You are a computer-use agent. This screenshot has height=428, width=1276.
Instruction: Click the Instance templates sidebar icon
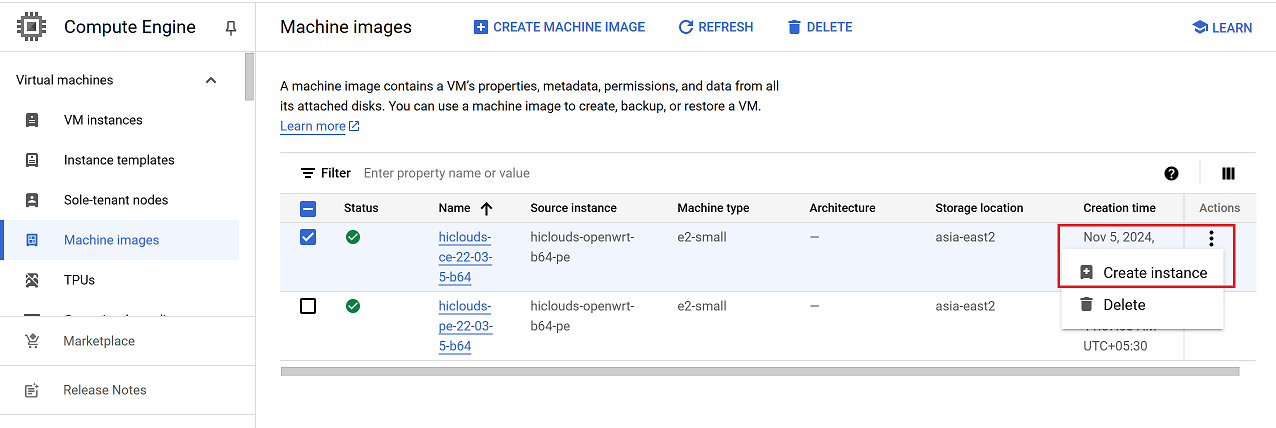pyautogui.click(x=32, y=160)
